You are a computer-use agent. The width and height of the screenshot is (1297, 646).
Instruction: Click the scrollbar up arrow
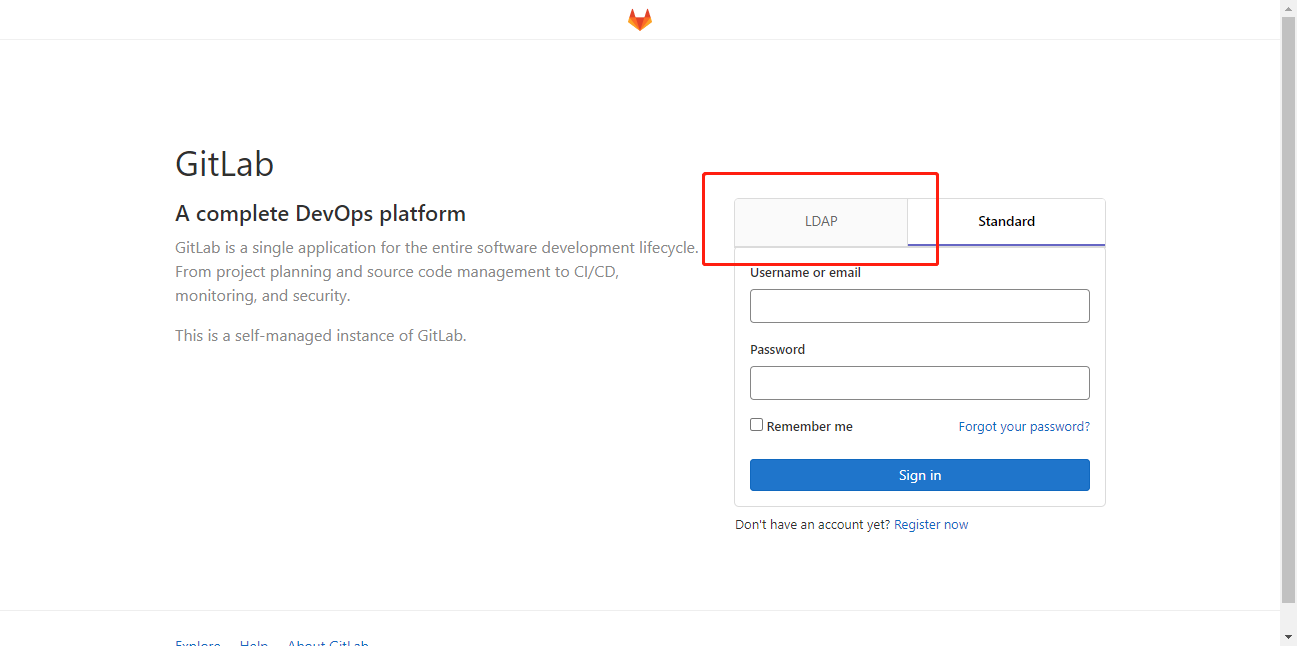(1288, 8)
